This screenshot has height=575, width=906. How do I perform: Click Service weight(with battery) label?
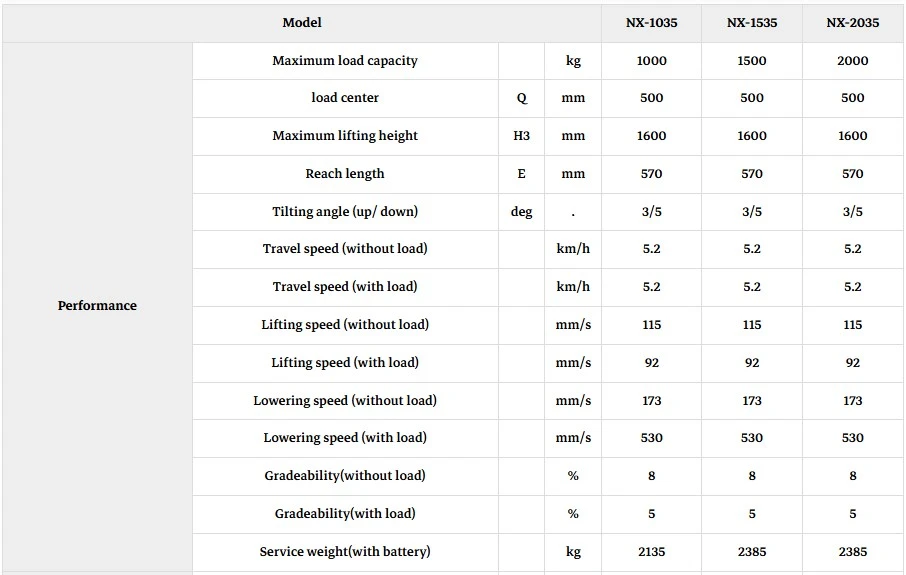click(345, 552)
